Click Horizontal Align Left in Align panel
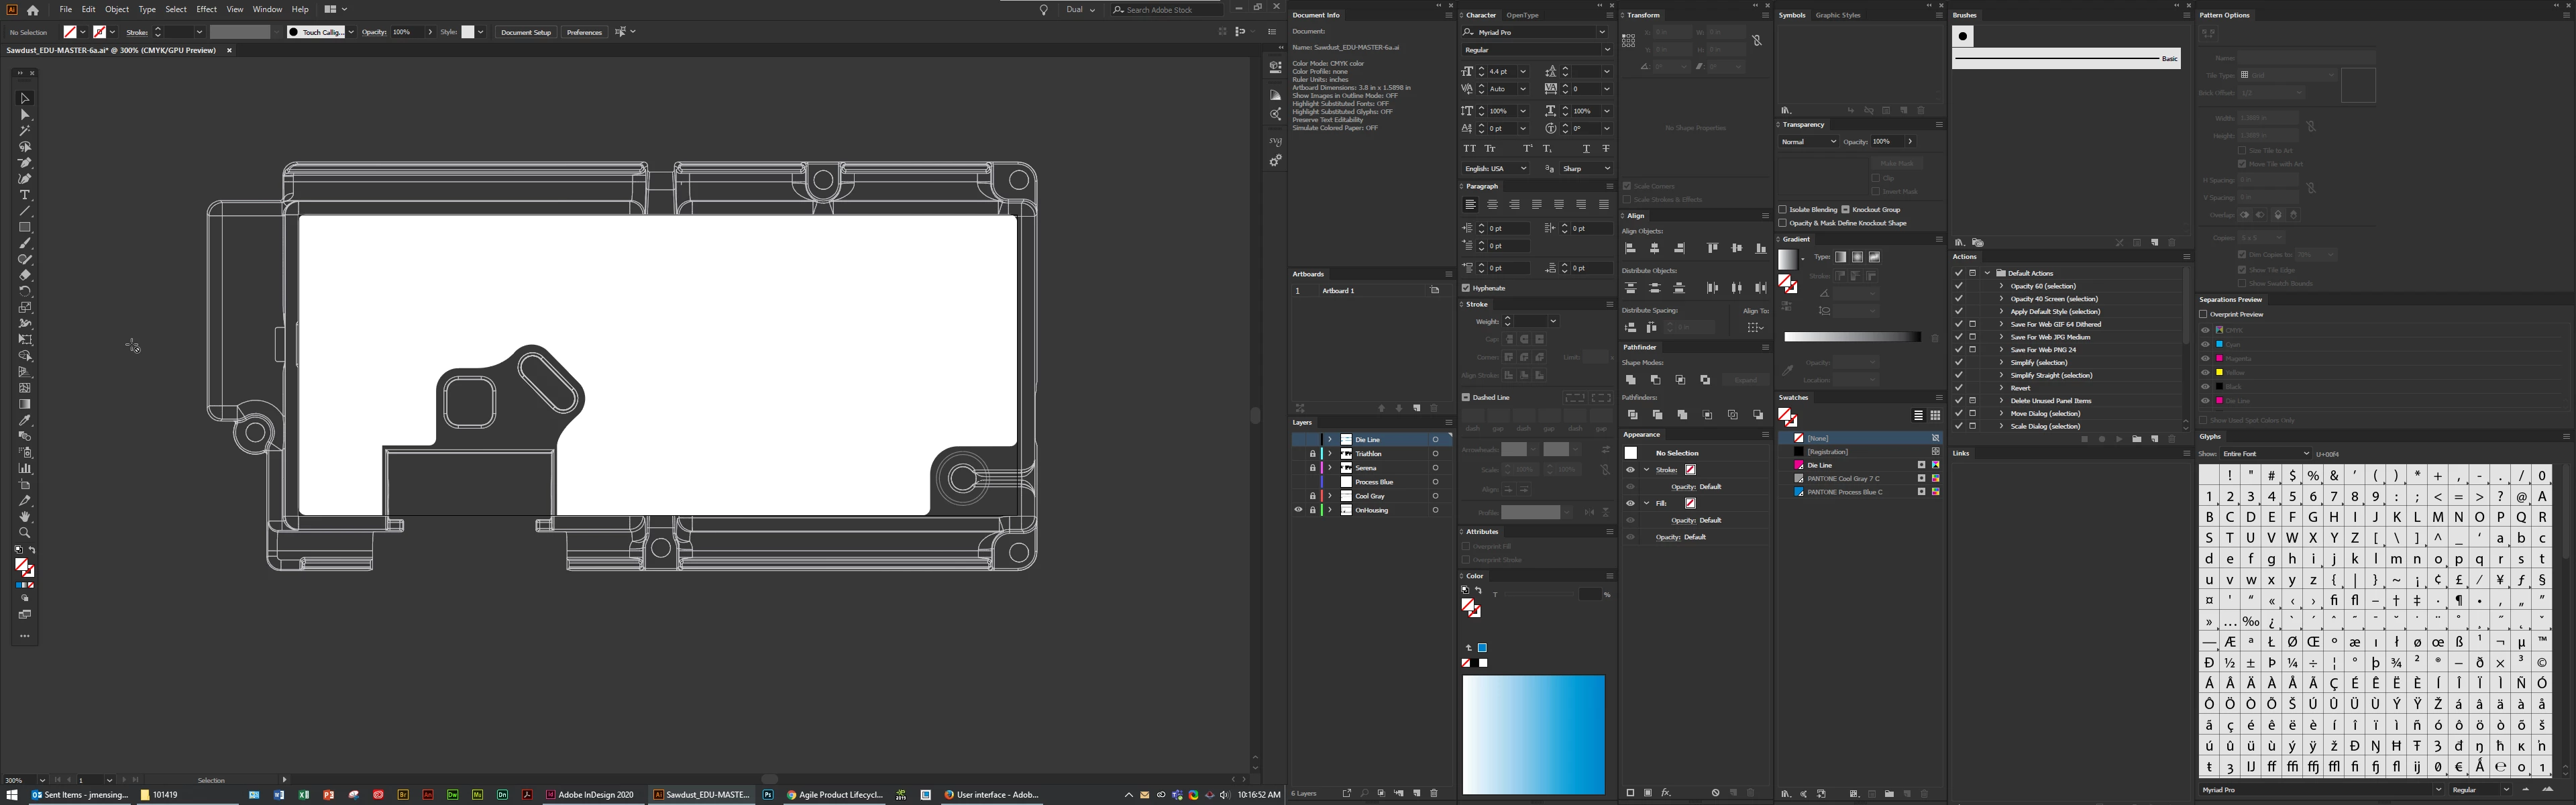 1631,248
